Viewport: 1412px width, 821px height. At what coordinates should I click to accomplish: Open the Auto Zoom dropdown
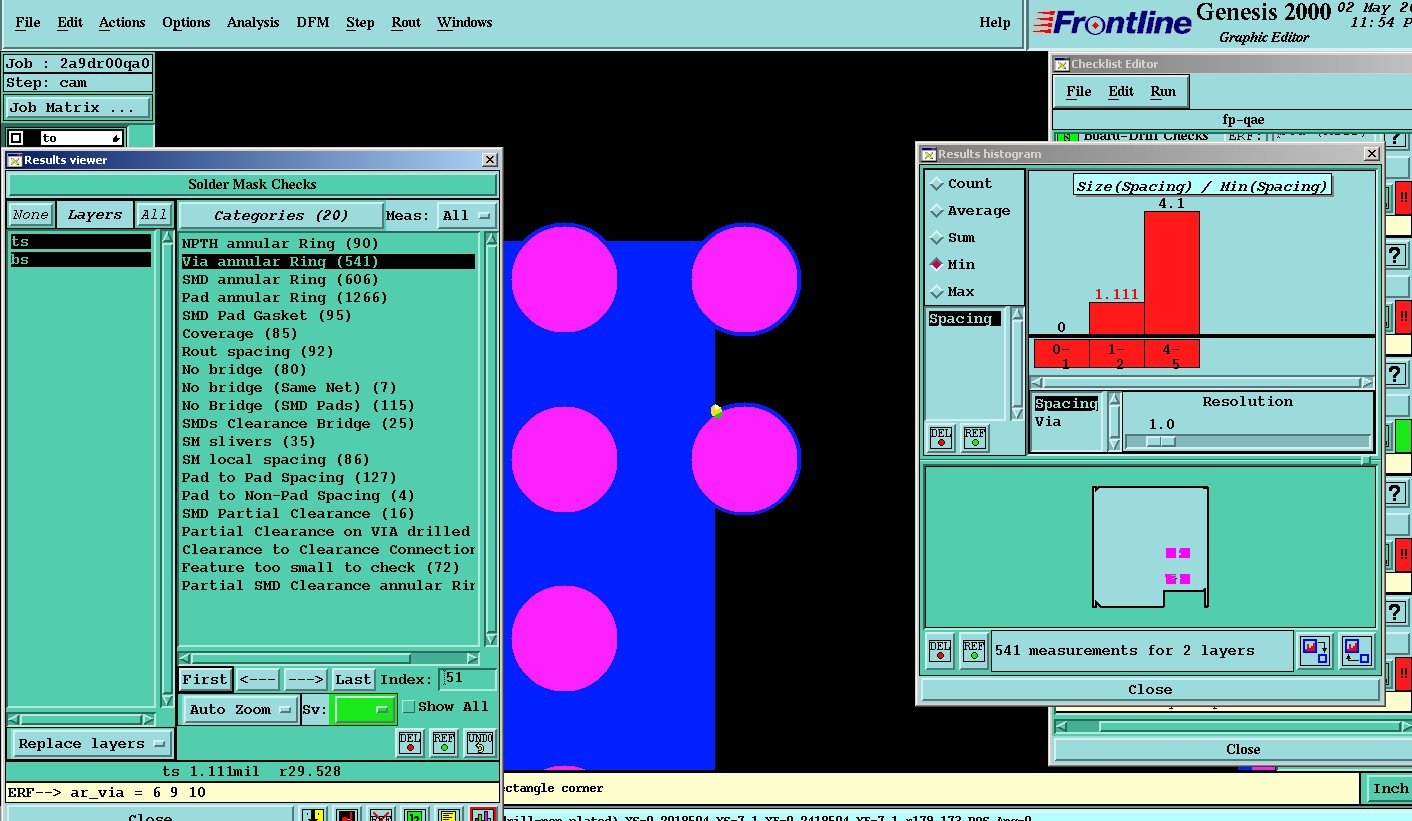click(239, 710)
